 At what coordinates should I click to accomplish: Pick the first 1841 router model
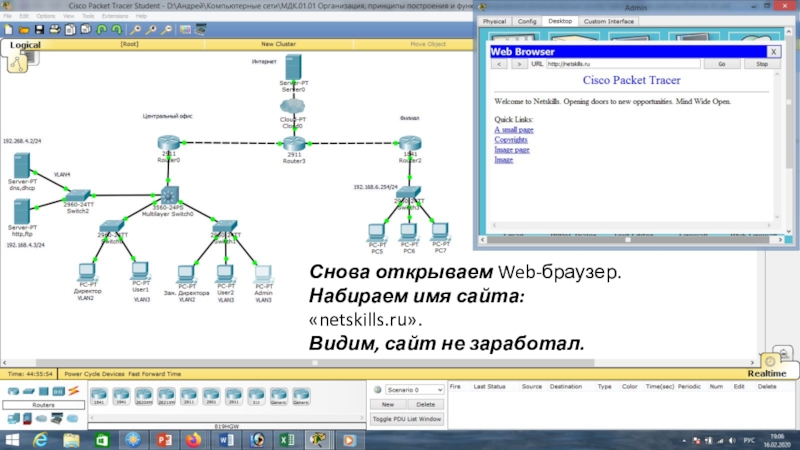click(x=99, y=396)
